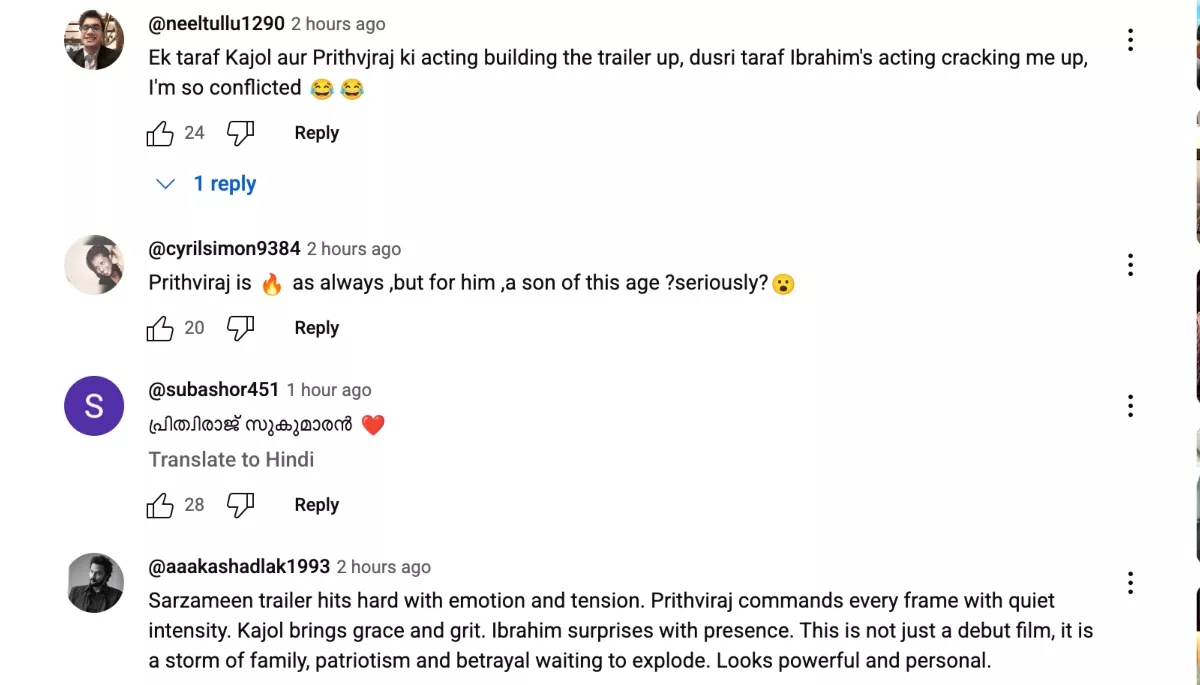The height and width of the screenshot is (685, 1200).
Task: Reply to @subashor451's comment
Action: (316, 505)
